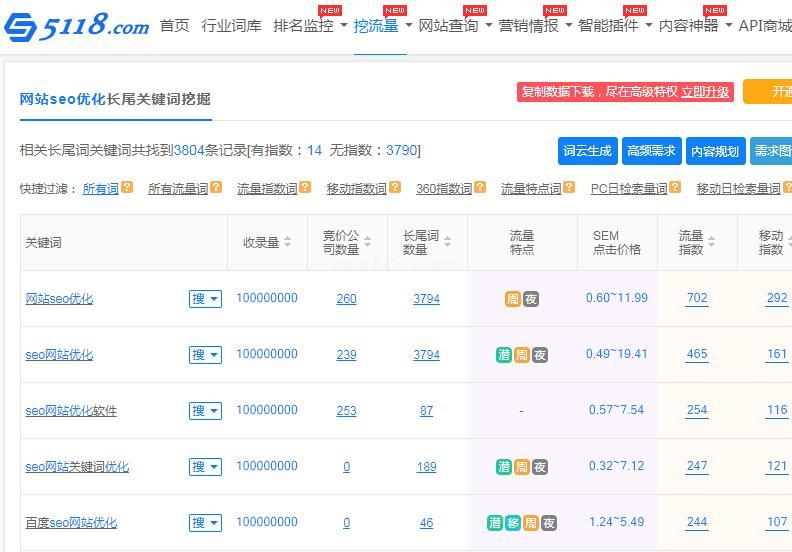The width and height of the screenshot is (792, 552).
Task: Click 高频需求 button
Action: click(651, 151)
